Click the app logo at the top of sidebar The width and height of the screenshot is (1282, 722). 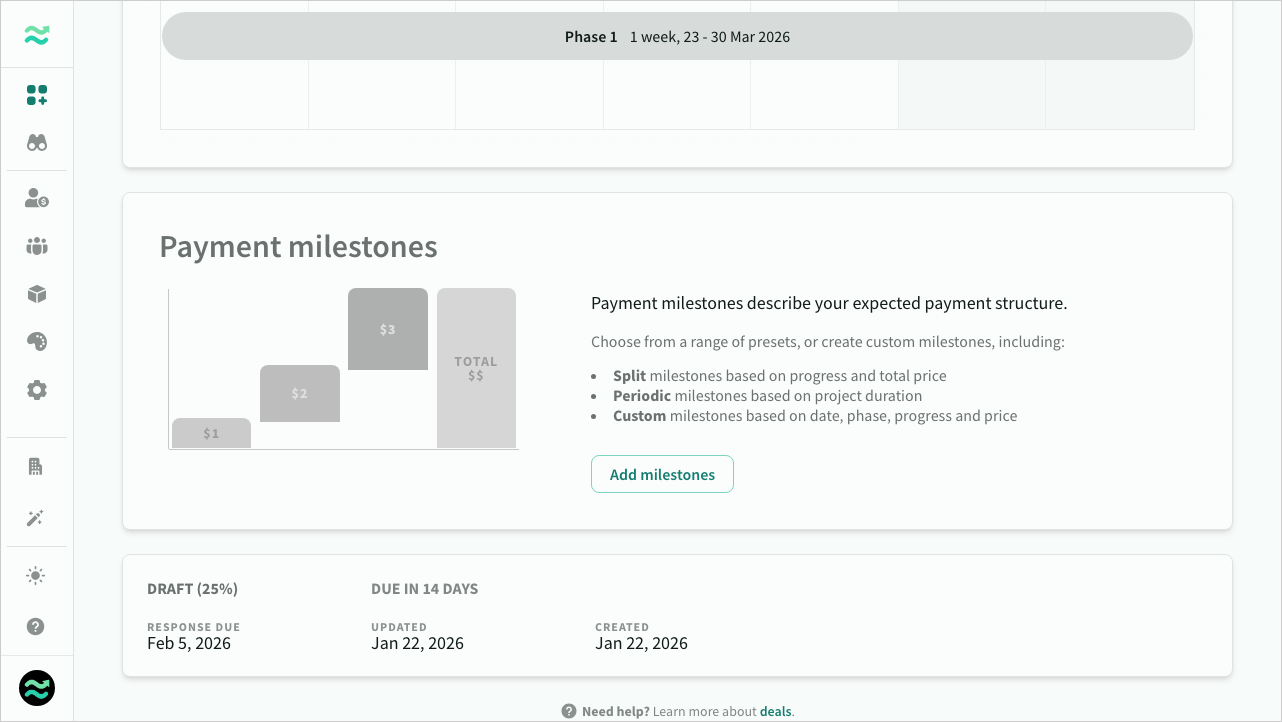click(36, 33)
